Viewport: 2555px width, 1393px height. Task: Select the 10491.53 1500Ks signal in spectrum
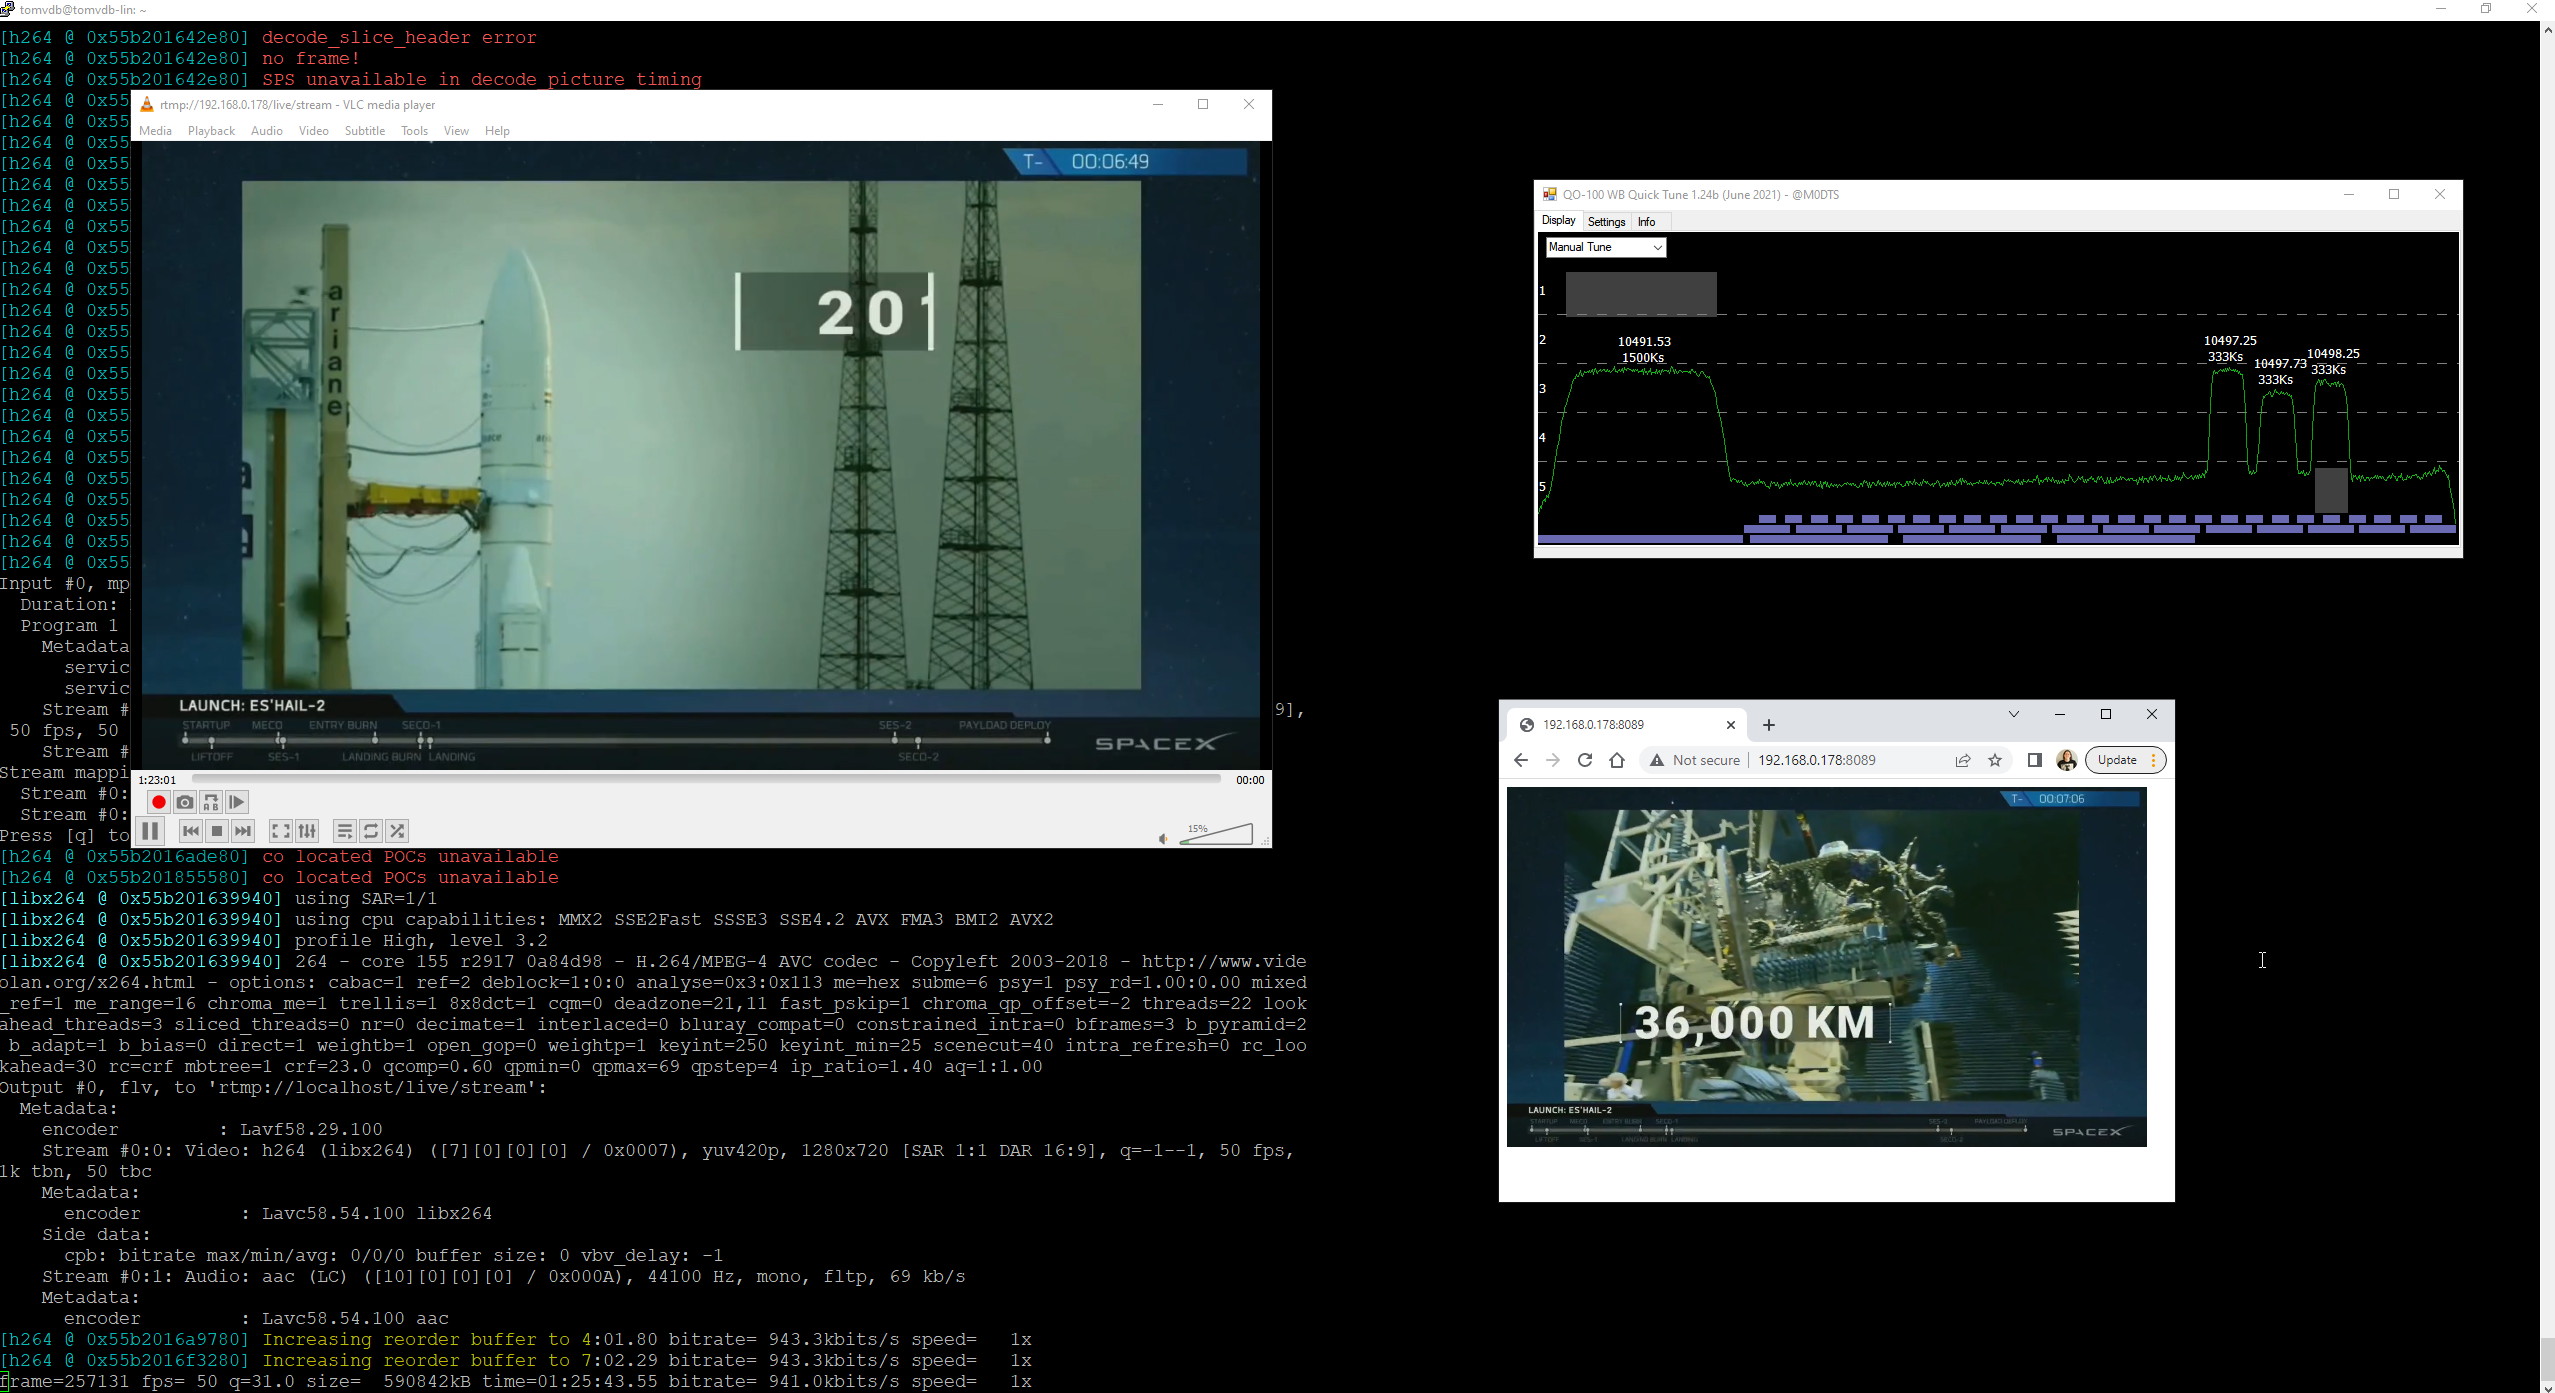point(1644,350)
